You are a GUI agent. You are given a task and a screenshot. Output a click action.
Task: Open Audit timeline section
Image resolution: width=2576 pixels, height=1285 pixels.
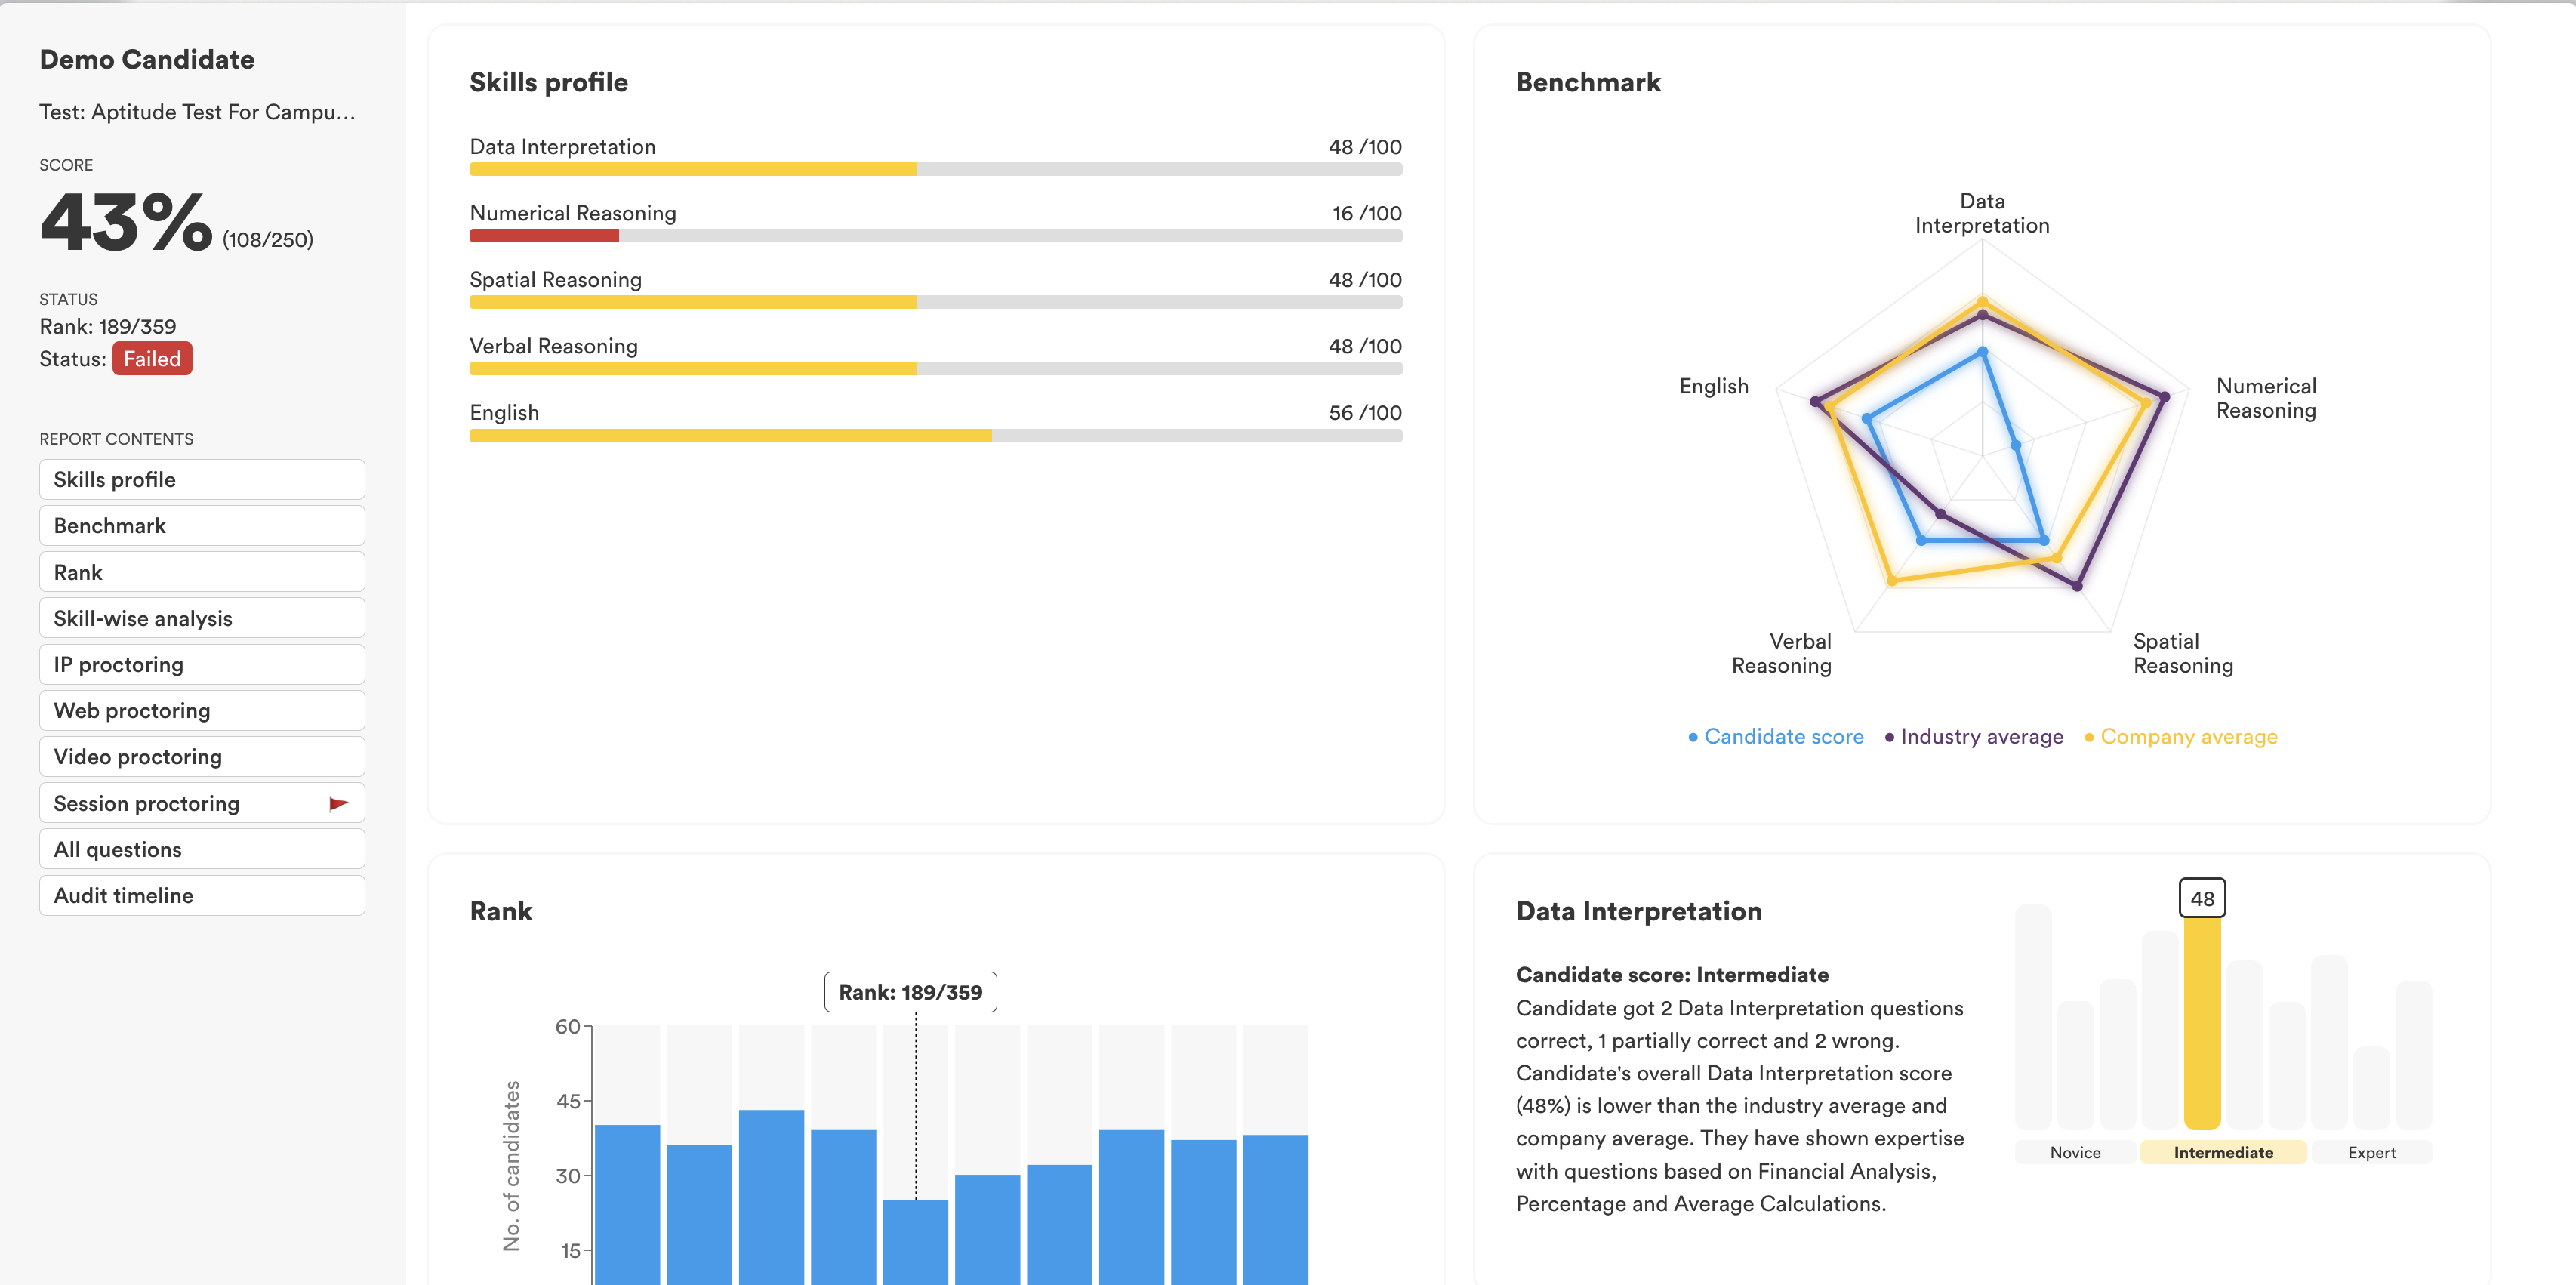[x=202, y=895]
